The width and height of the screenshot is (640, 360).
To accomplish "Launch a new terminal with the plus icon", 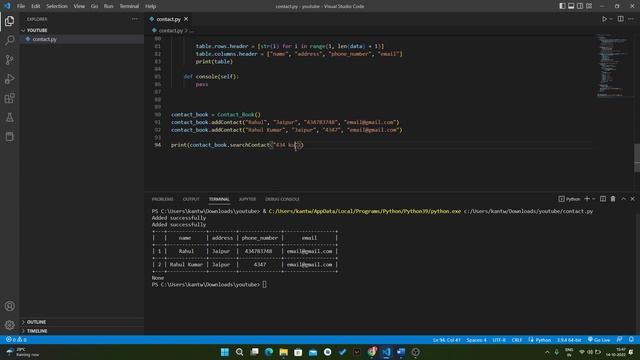I will point(587,199).
